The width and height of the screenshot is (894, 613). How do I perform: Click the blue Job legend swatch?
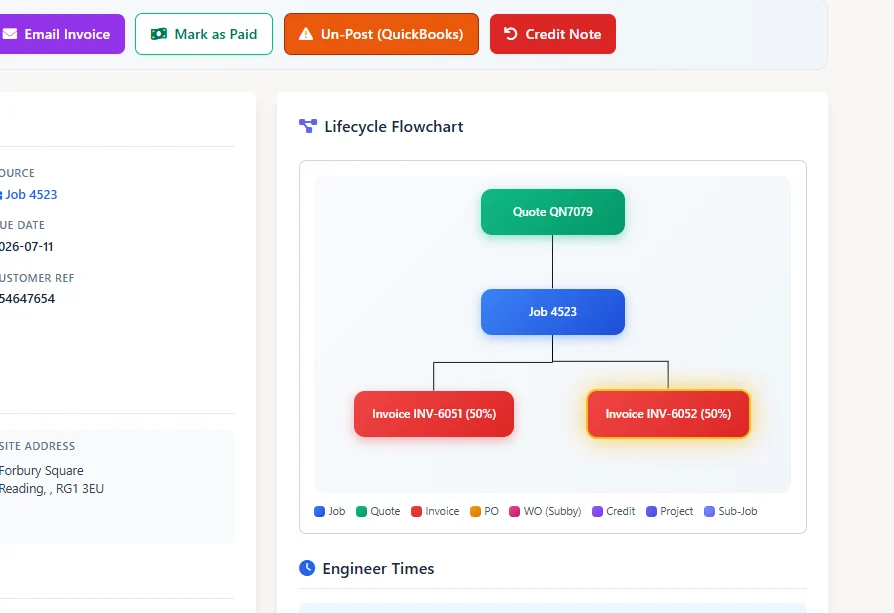click(x=319, y=511)
